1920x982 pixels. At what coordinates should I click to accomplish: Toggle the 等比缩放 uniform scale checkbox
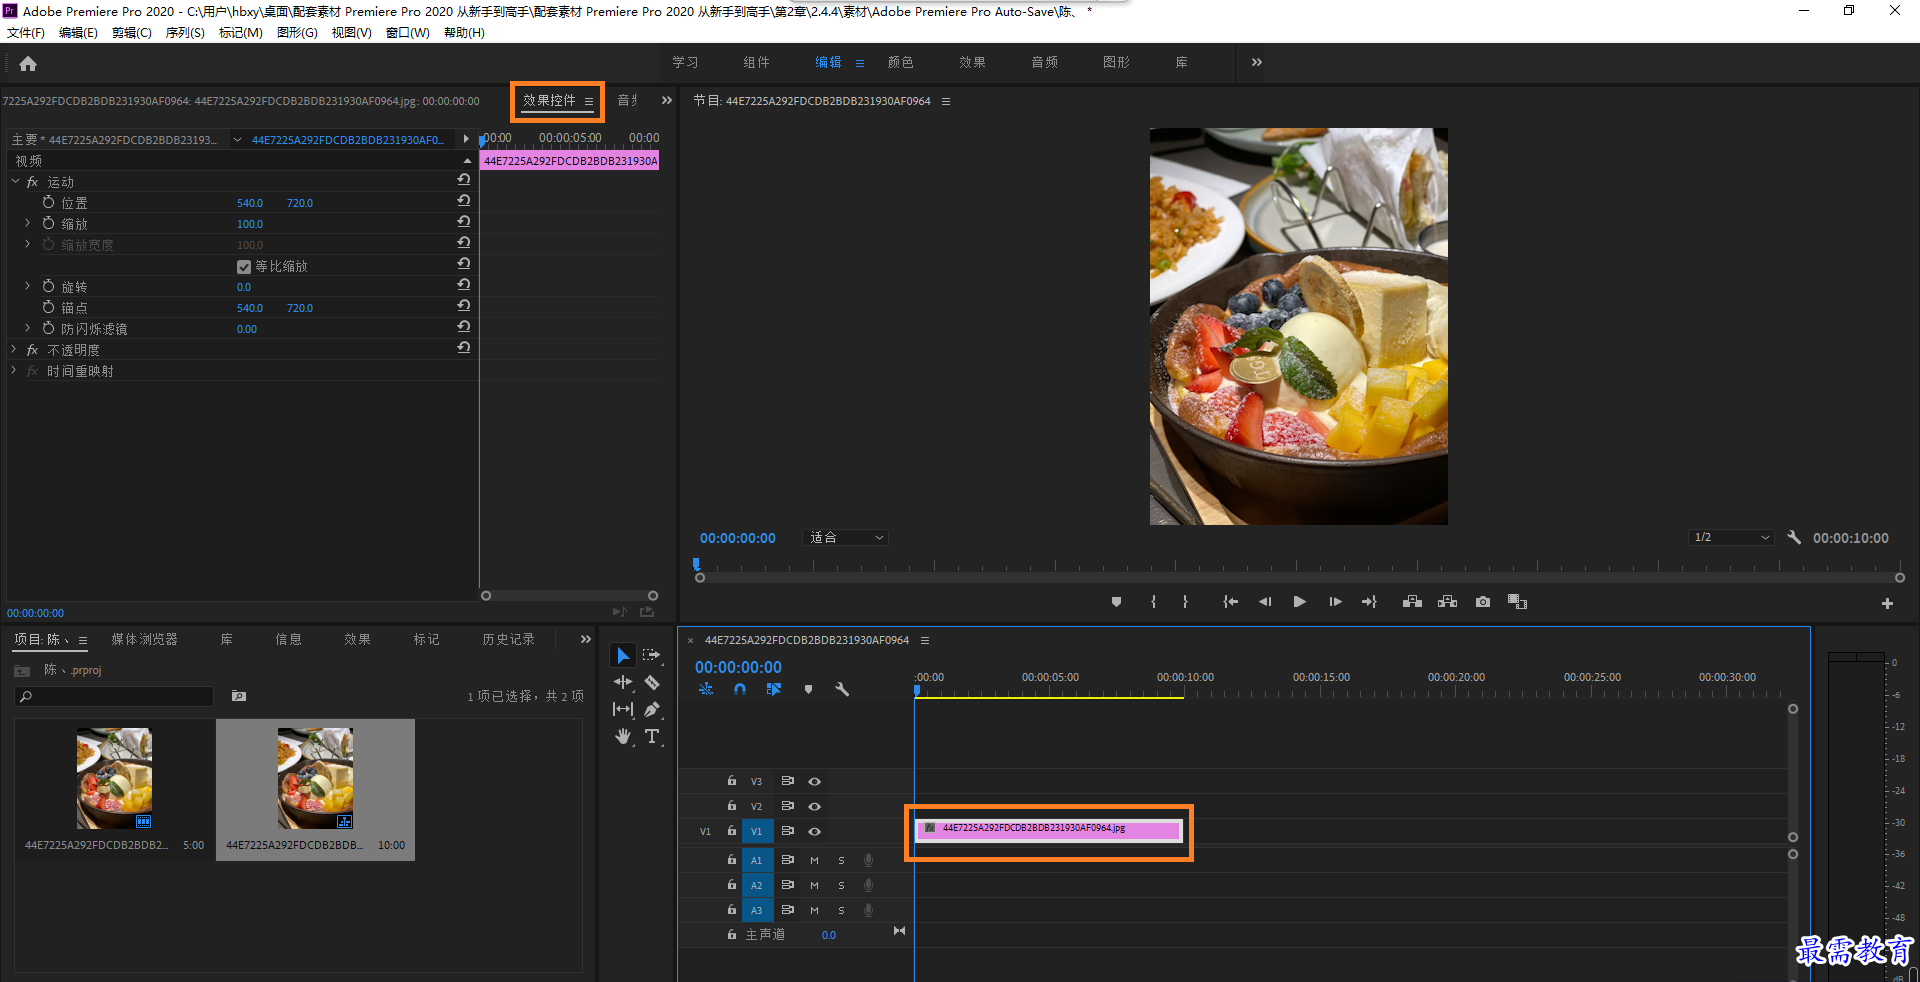pyautogui.click(x=244, y=267)
